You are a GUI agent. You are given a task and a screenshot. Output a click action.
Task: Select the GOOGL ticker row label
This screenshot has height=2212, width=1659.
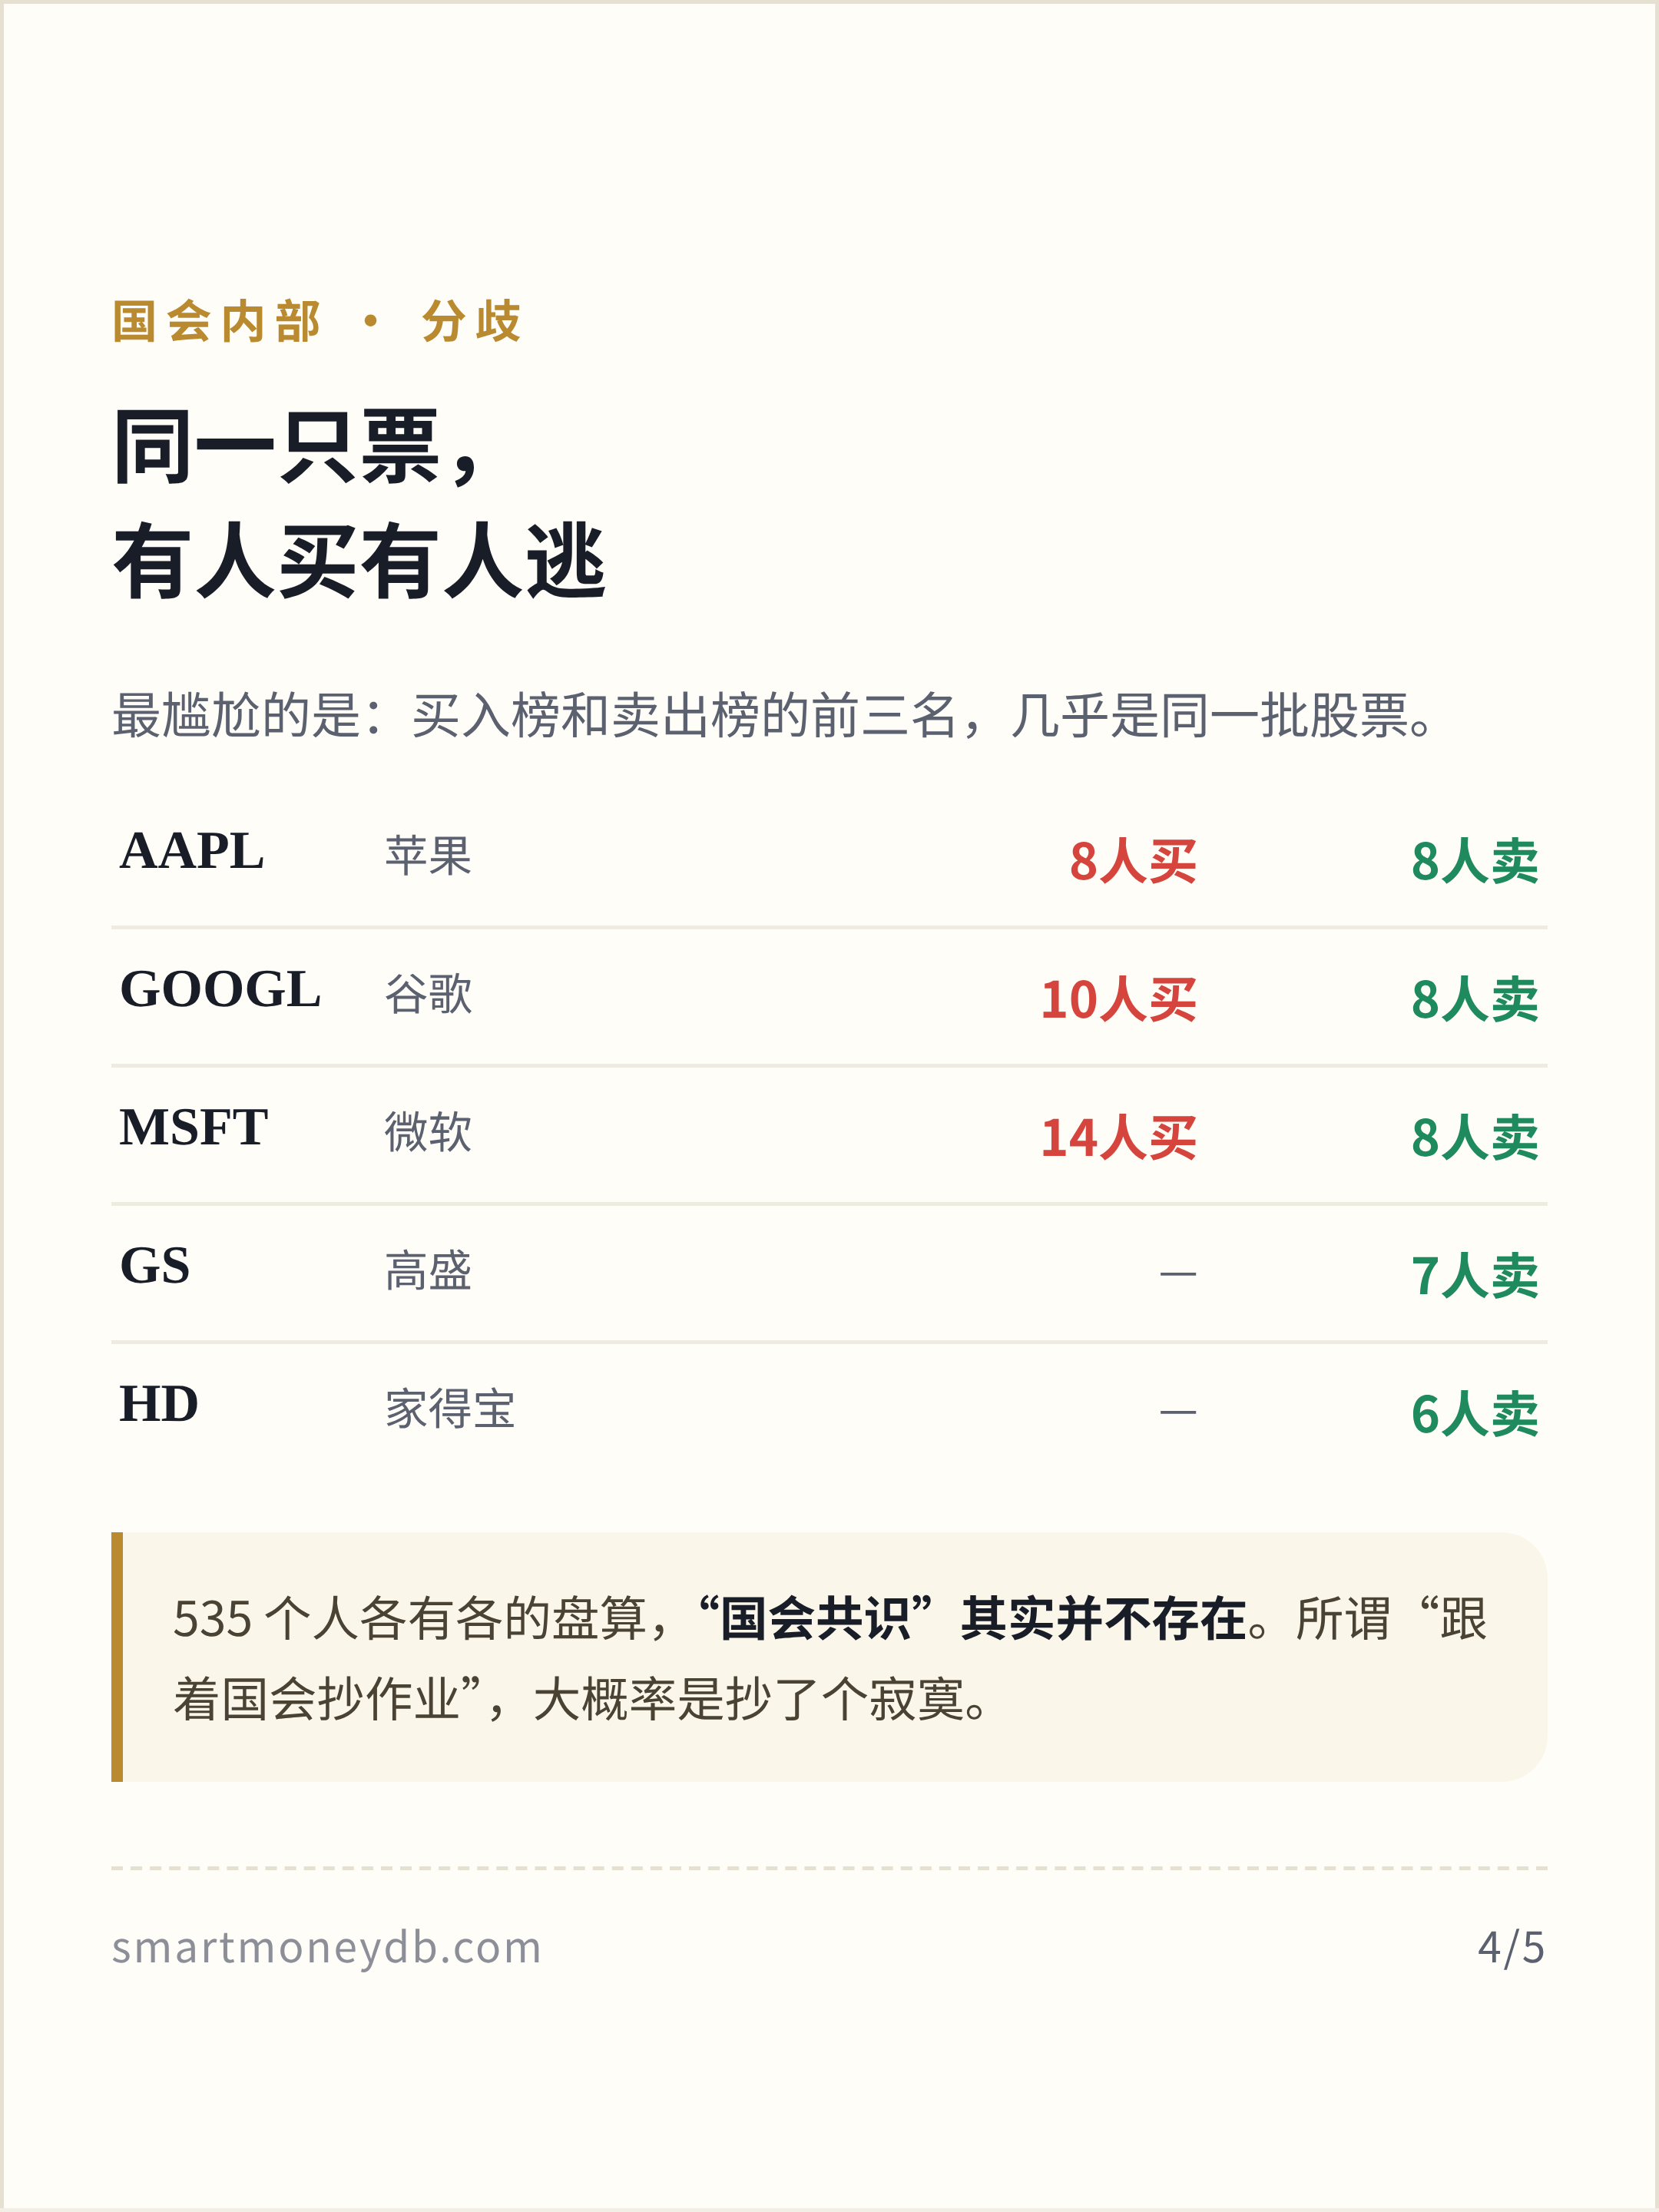coord(220,989)
